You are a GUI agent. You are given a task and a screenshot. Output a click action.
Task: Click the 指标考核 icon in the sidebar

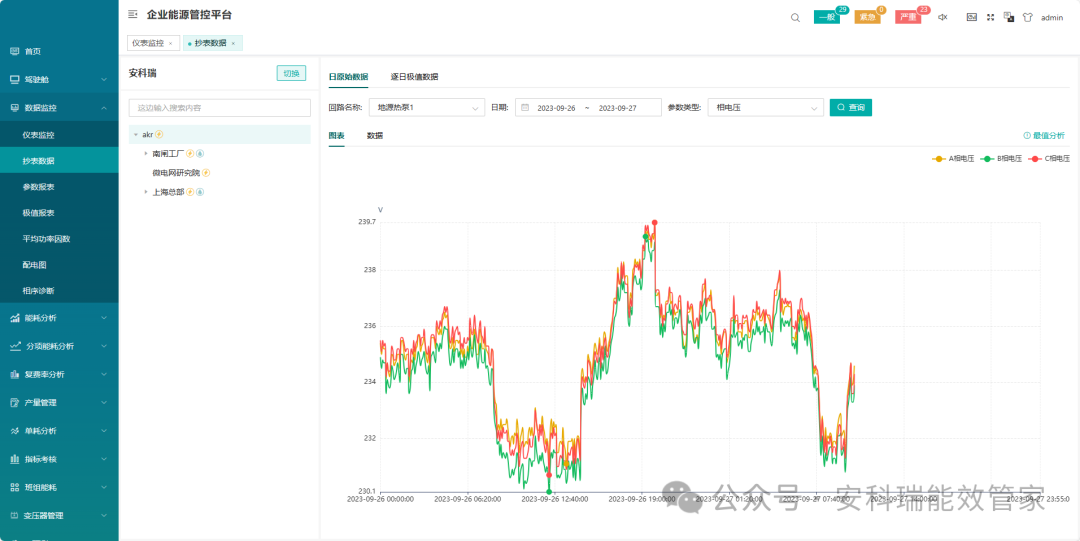point(14,459)
